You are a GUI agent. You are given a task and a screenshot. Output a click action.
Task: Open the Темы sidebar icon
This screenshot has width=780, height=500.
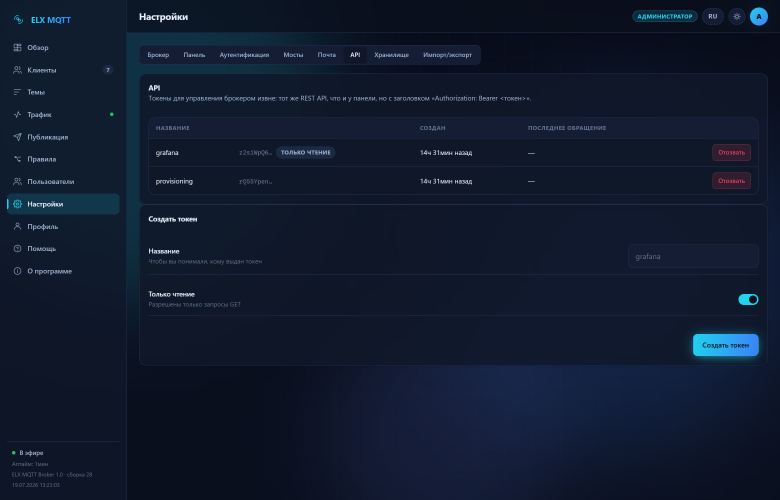point(17,92)
